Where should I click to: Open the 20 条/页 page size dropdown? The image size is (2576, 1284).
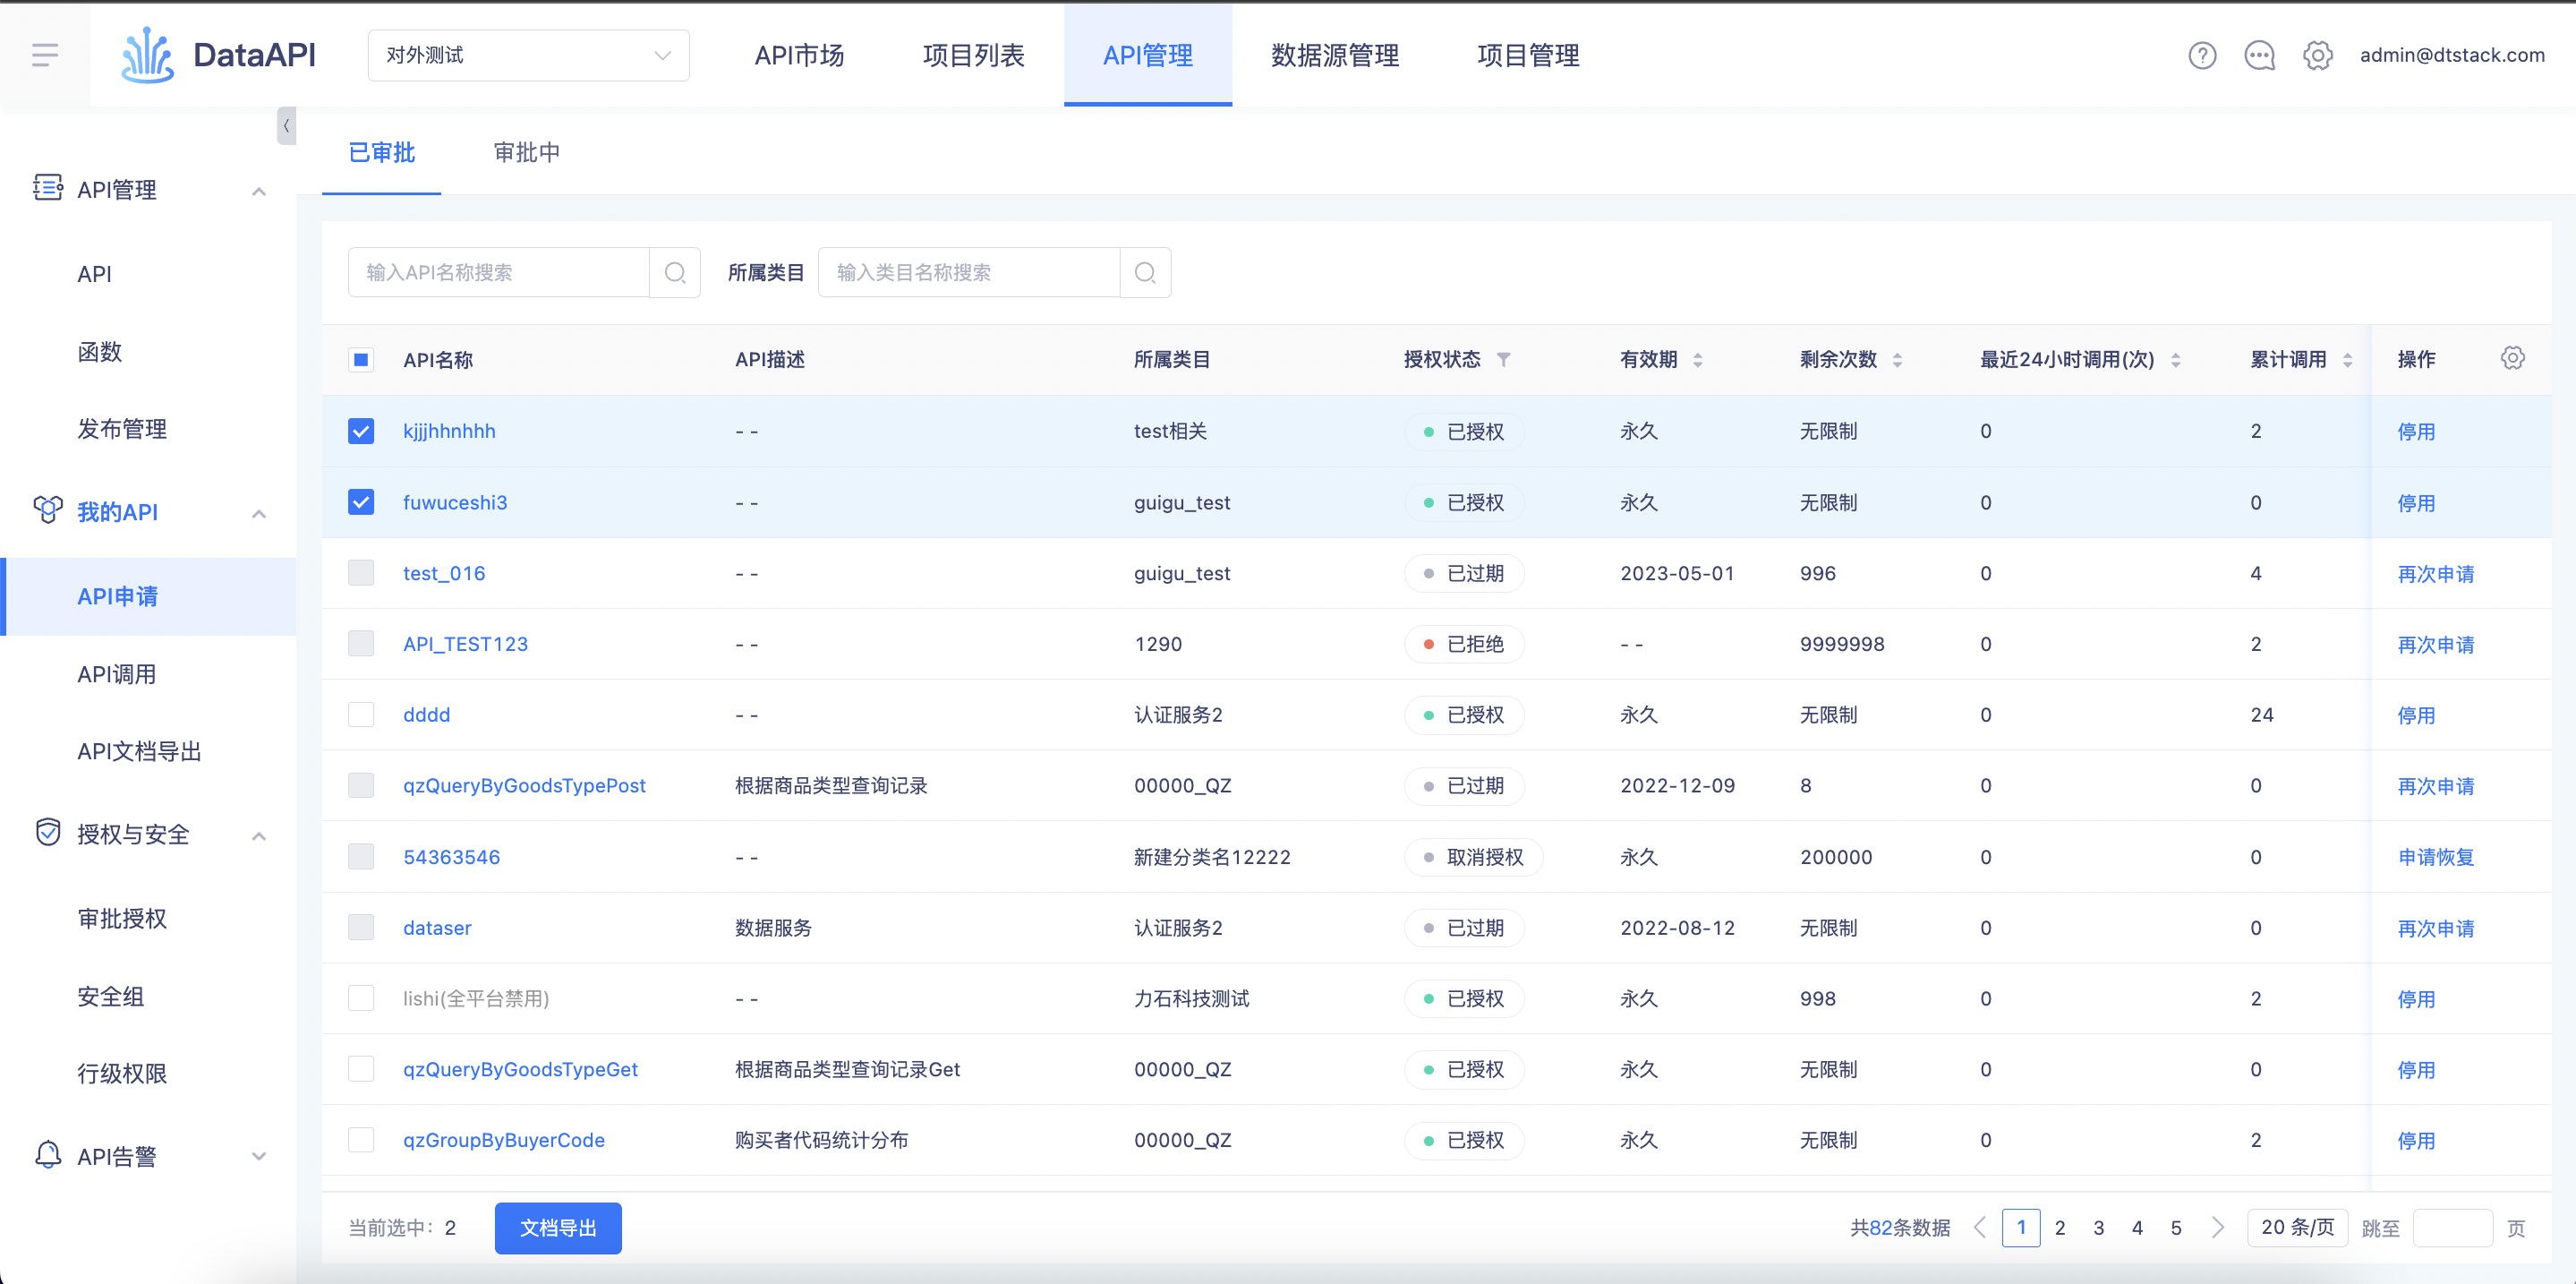coord(2298,1227)
